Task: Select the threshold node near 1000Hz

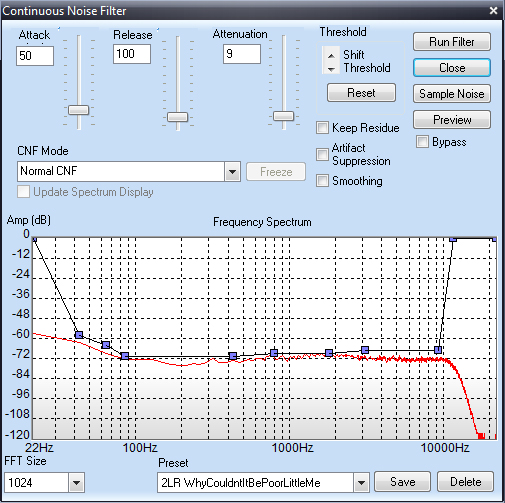Action: [274, 353]
